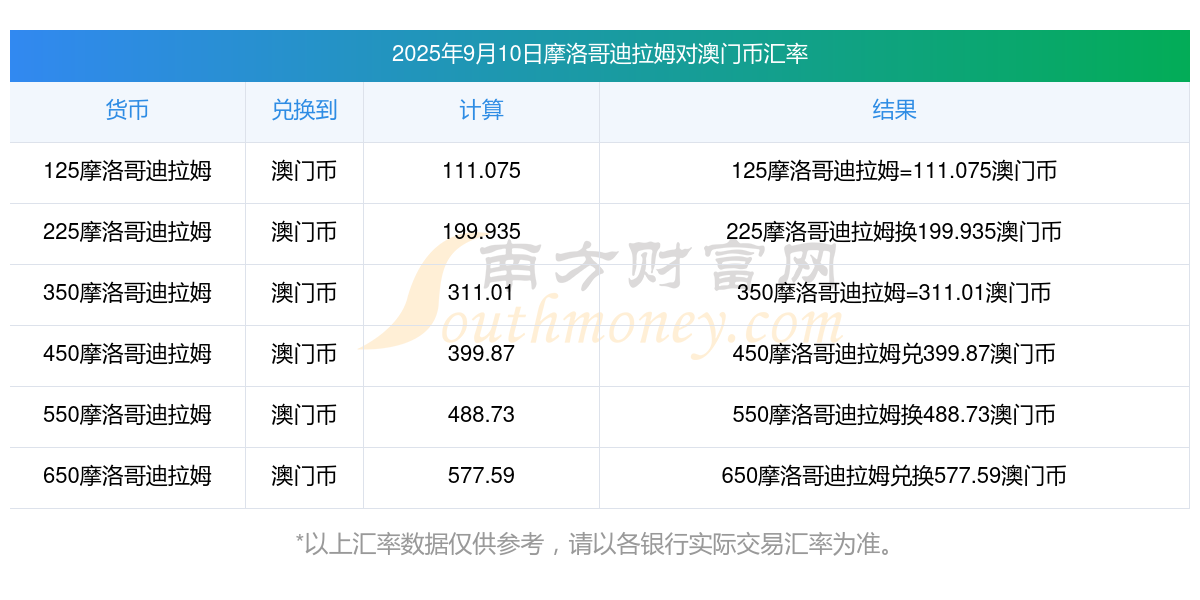The width and height of the screenshot is (1200, 600).
Task: Click the calculated value 111.075
Action: pyautogui.click(x=481, y=171)
